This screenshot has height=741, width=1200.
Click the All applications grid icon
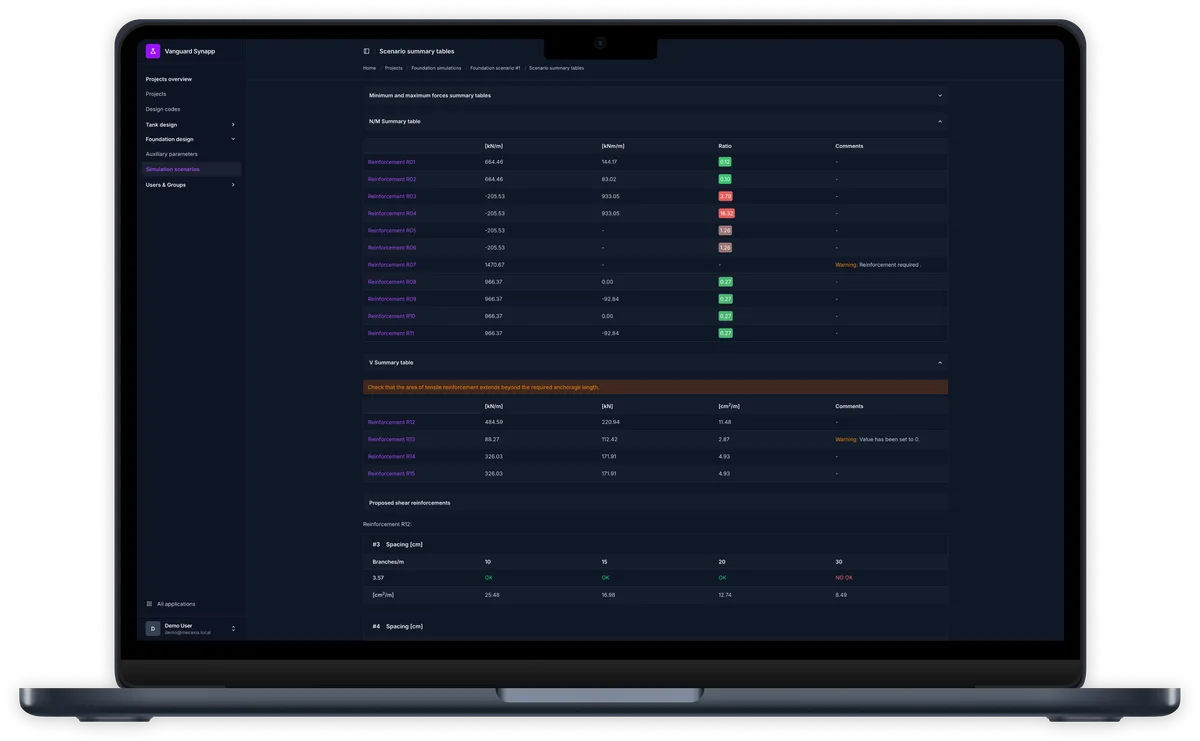(149, 604)
